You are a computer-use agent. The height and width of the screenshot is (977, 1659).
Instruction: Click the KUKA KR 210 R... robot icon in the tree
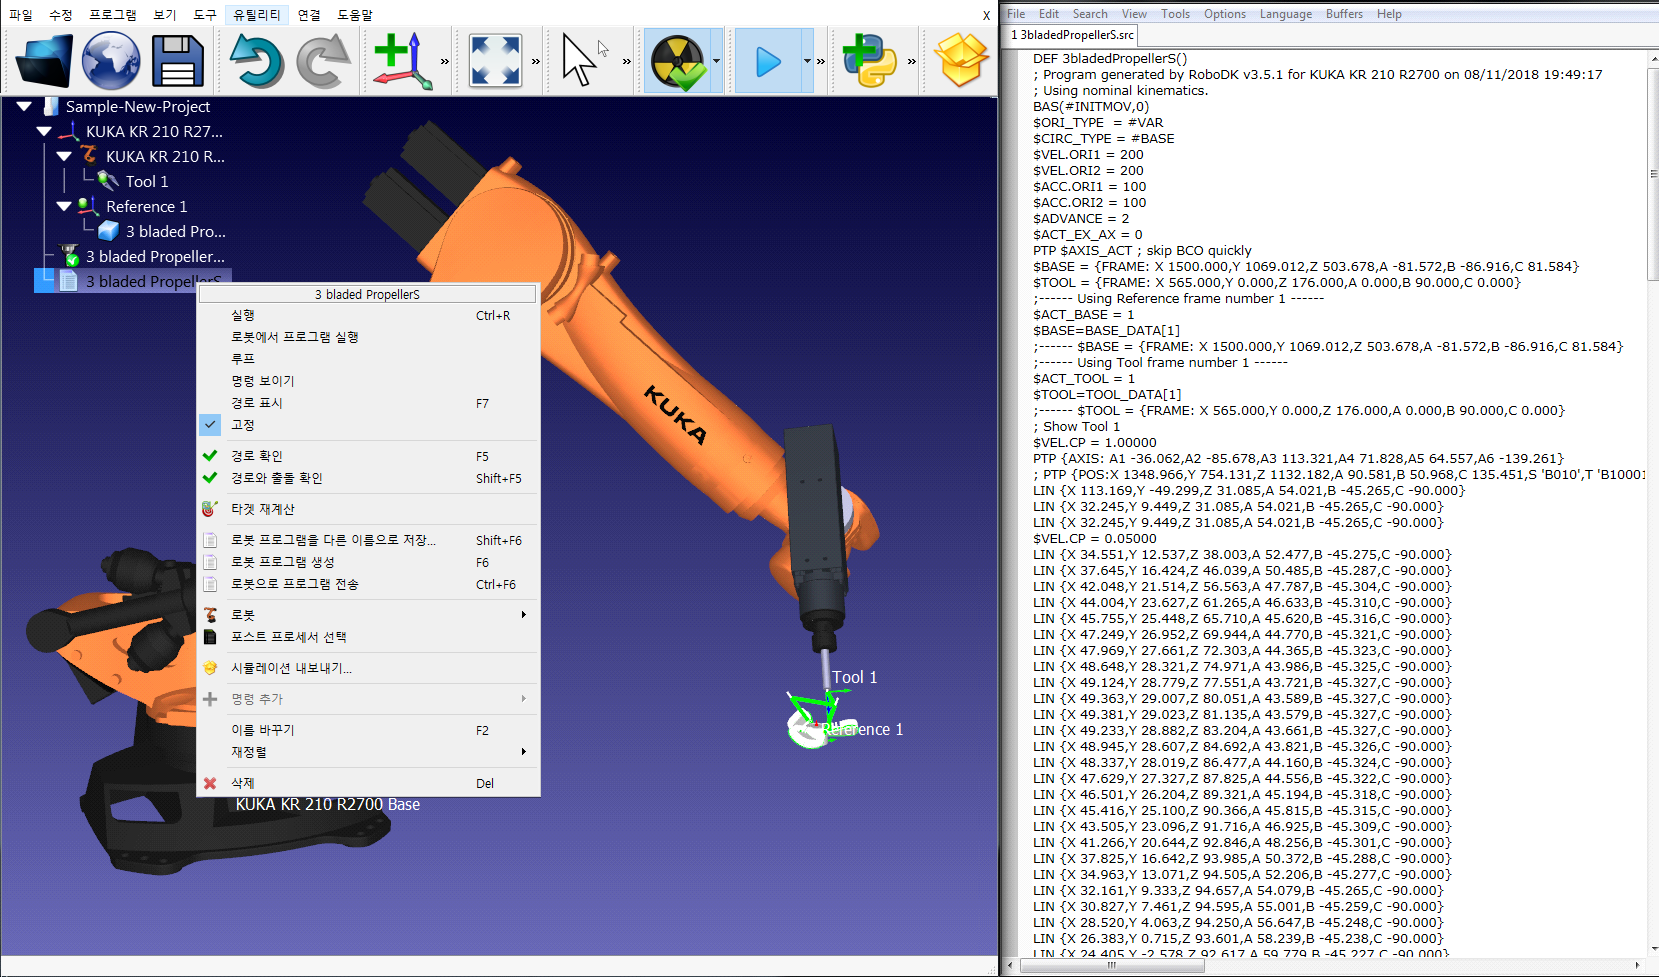point(88,155)
